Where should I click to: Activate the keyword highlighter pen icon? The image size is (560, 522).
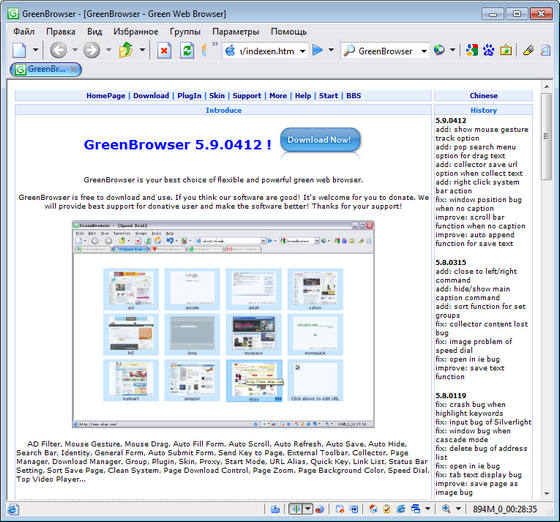pos(528,50)
